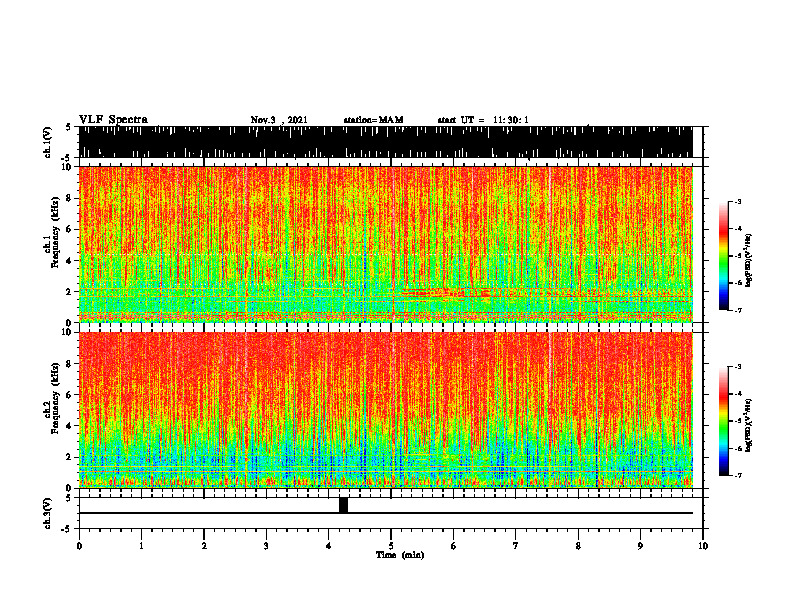Click the "8" kHz tick of ch.1 spectrogram

point(71,198)
